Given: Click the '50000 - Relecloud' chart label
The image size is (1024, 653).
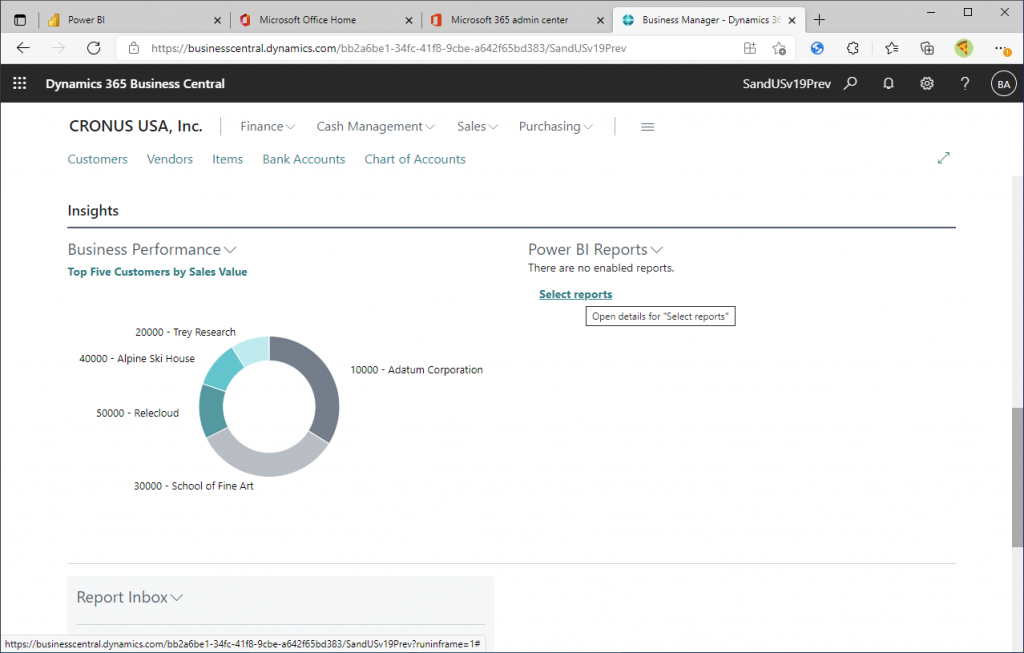Looking at the screenshot, I should click(138, 413).
